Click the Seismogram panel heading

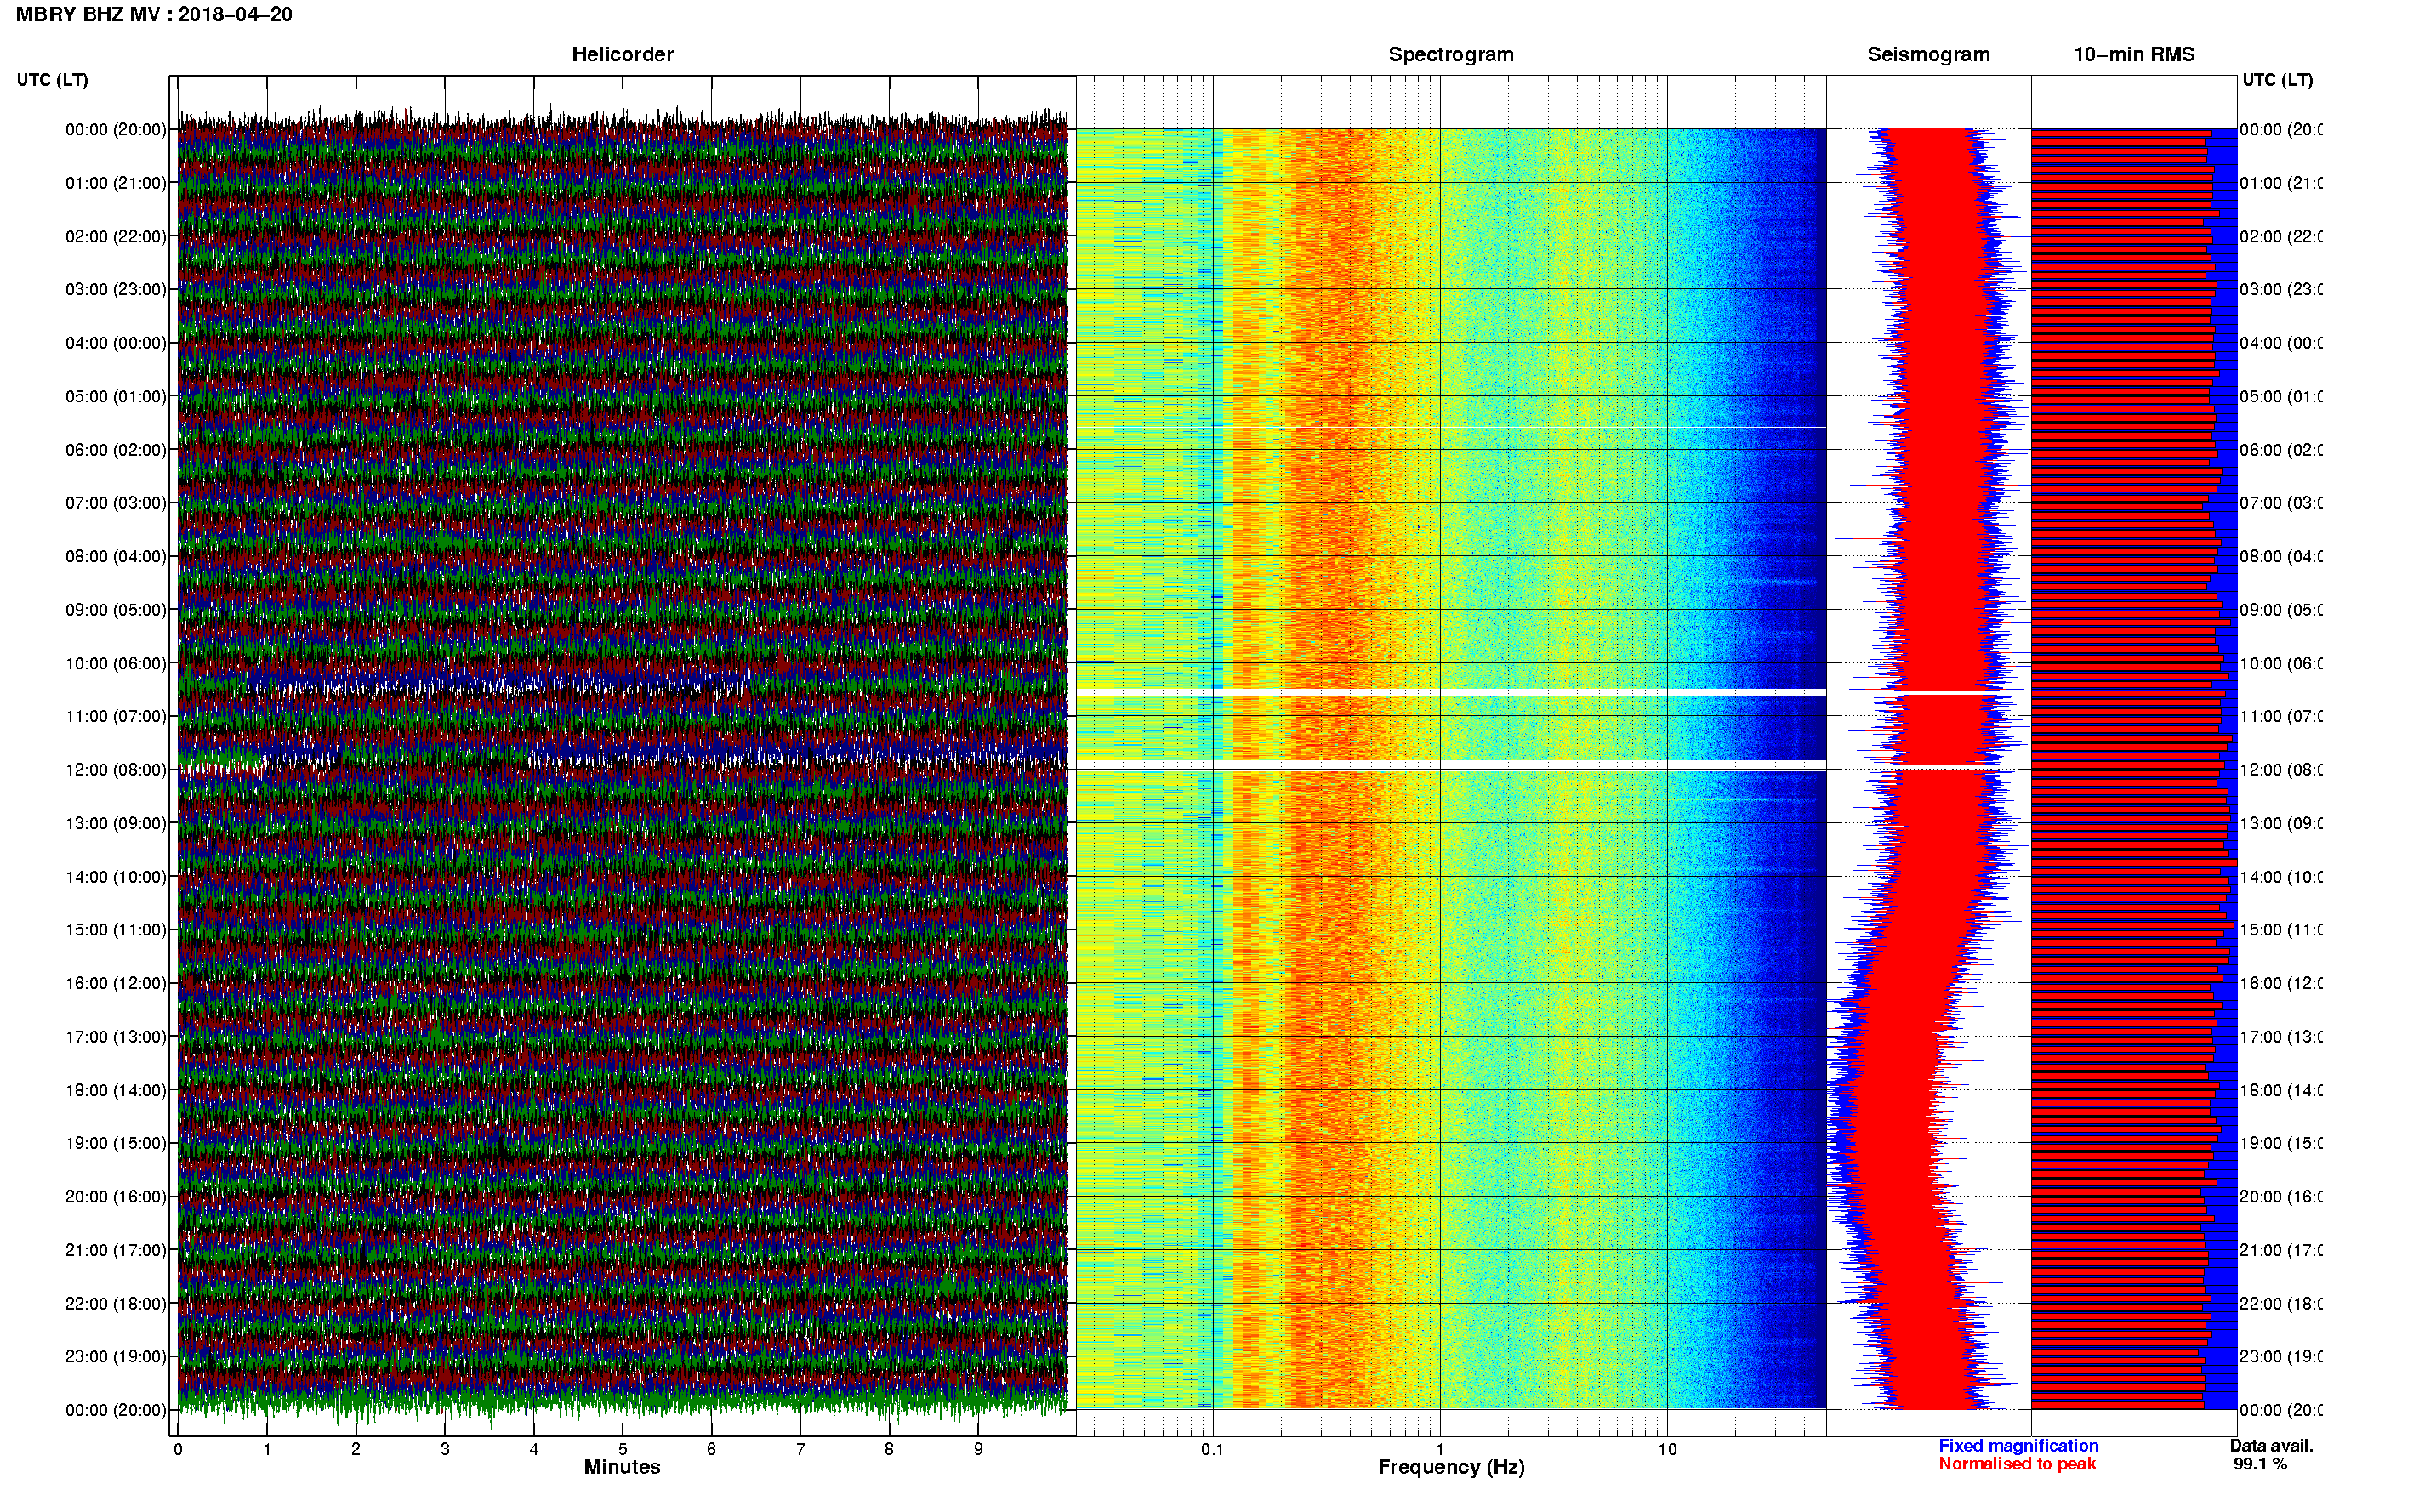point(1928,54)
